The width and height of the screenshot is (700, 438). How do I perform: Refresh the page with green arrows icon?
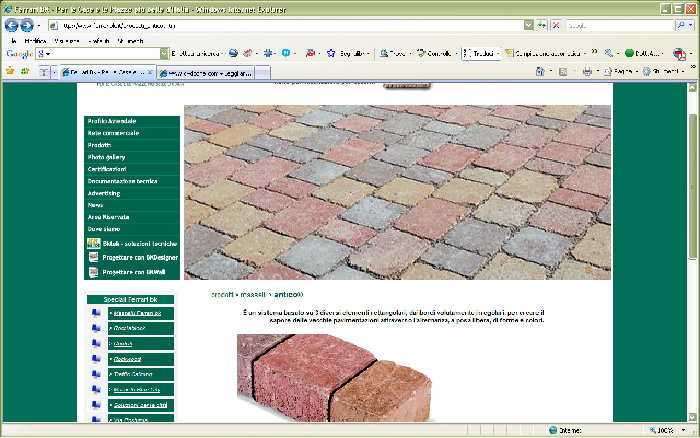[542, 25]
